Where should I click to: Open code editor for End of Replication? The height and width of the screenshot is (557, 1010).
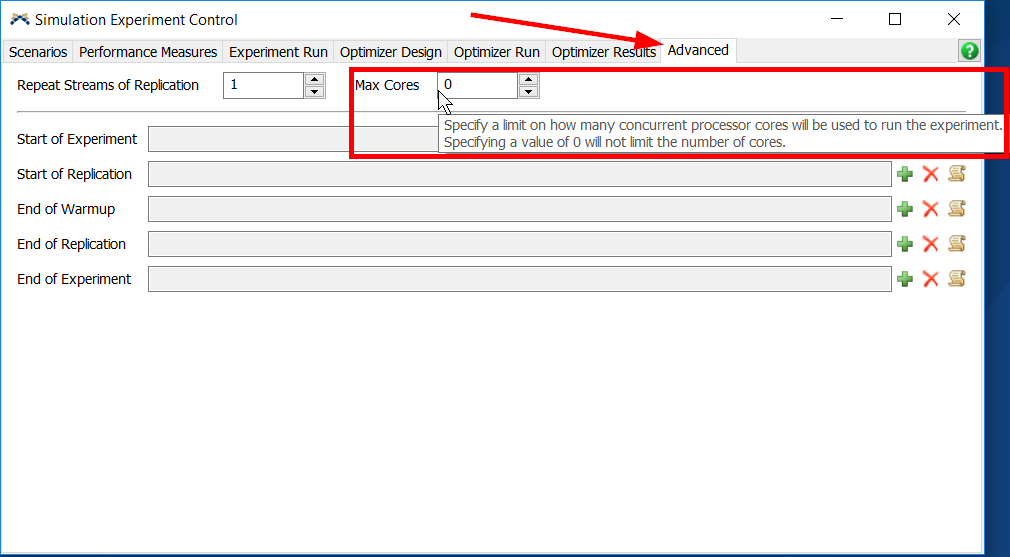(957, 244)
